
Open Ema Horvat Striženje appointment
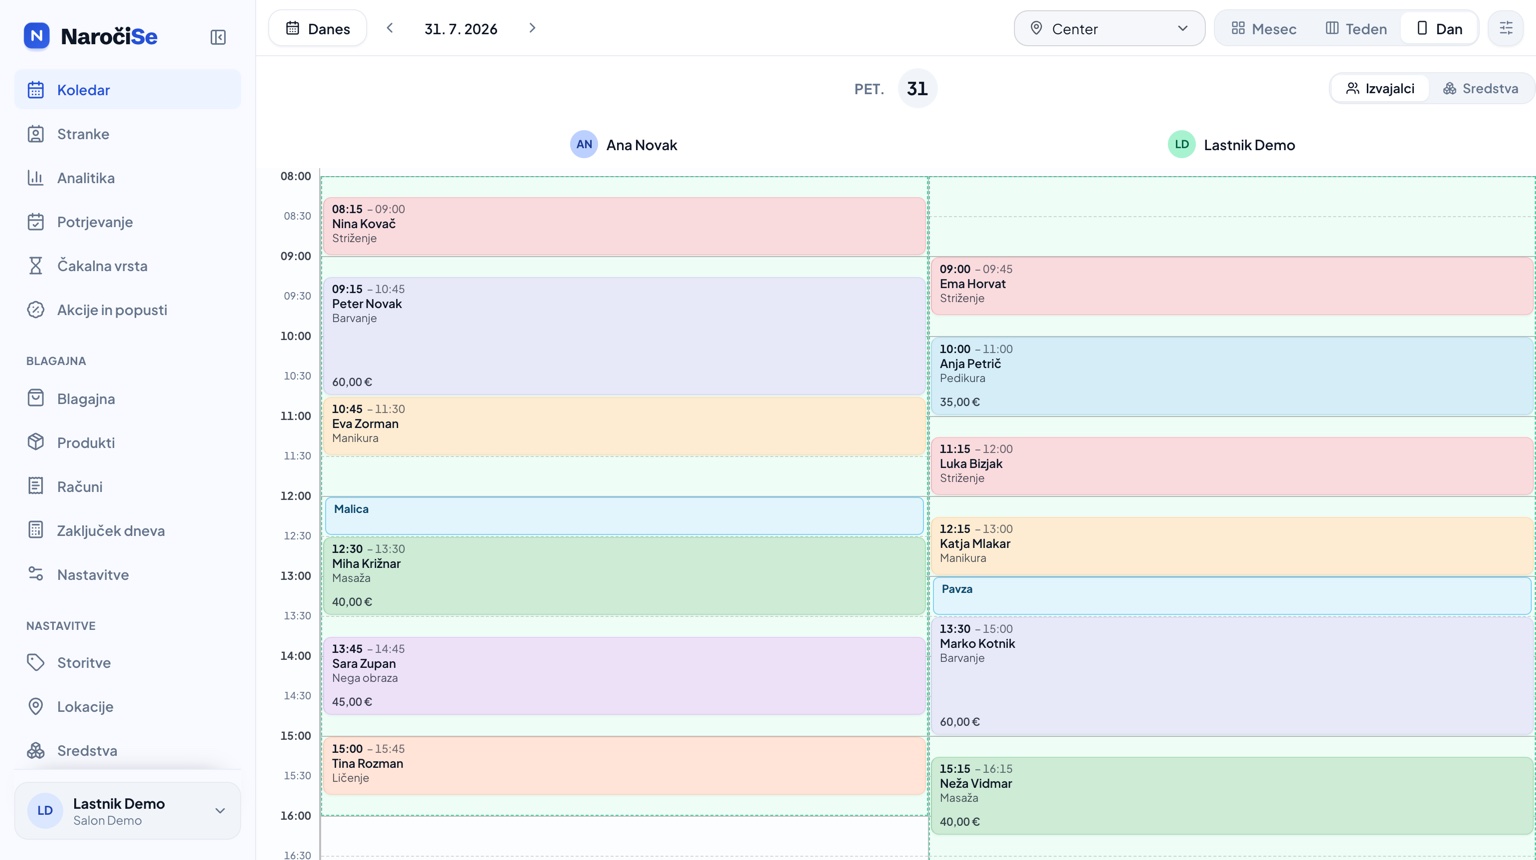(x=1232, y=286)
